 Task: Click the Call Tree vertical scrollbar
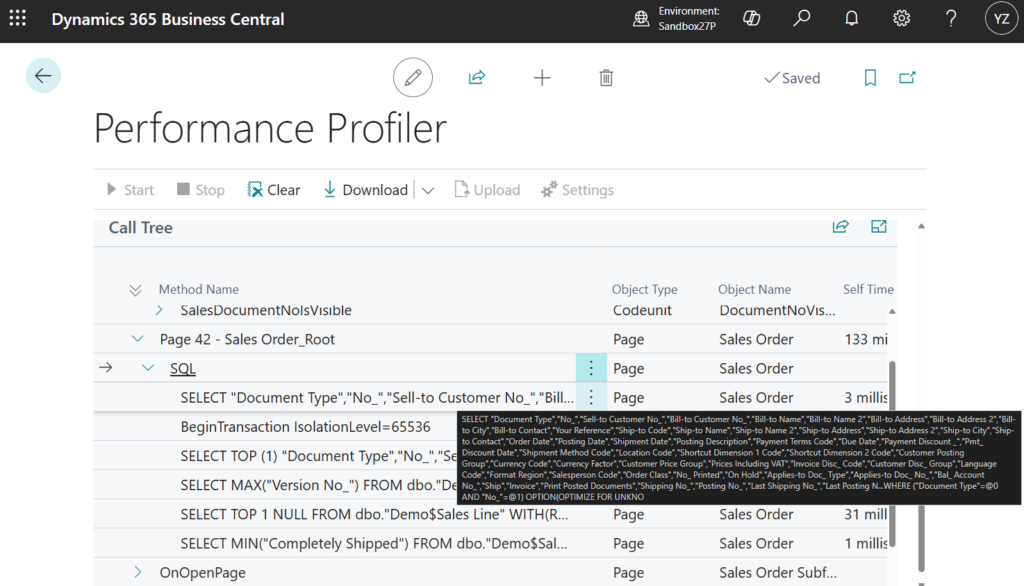(x=892, y=450)
